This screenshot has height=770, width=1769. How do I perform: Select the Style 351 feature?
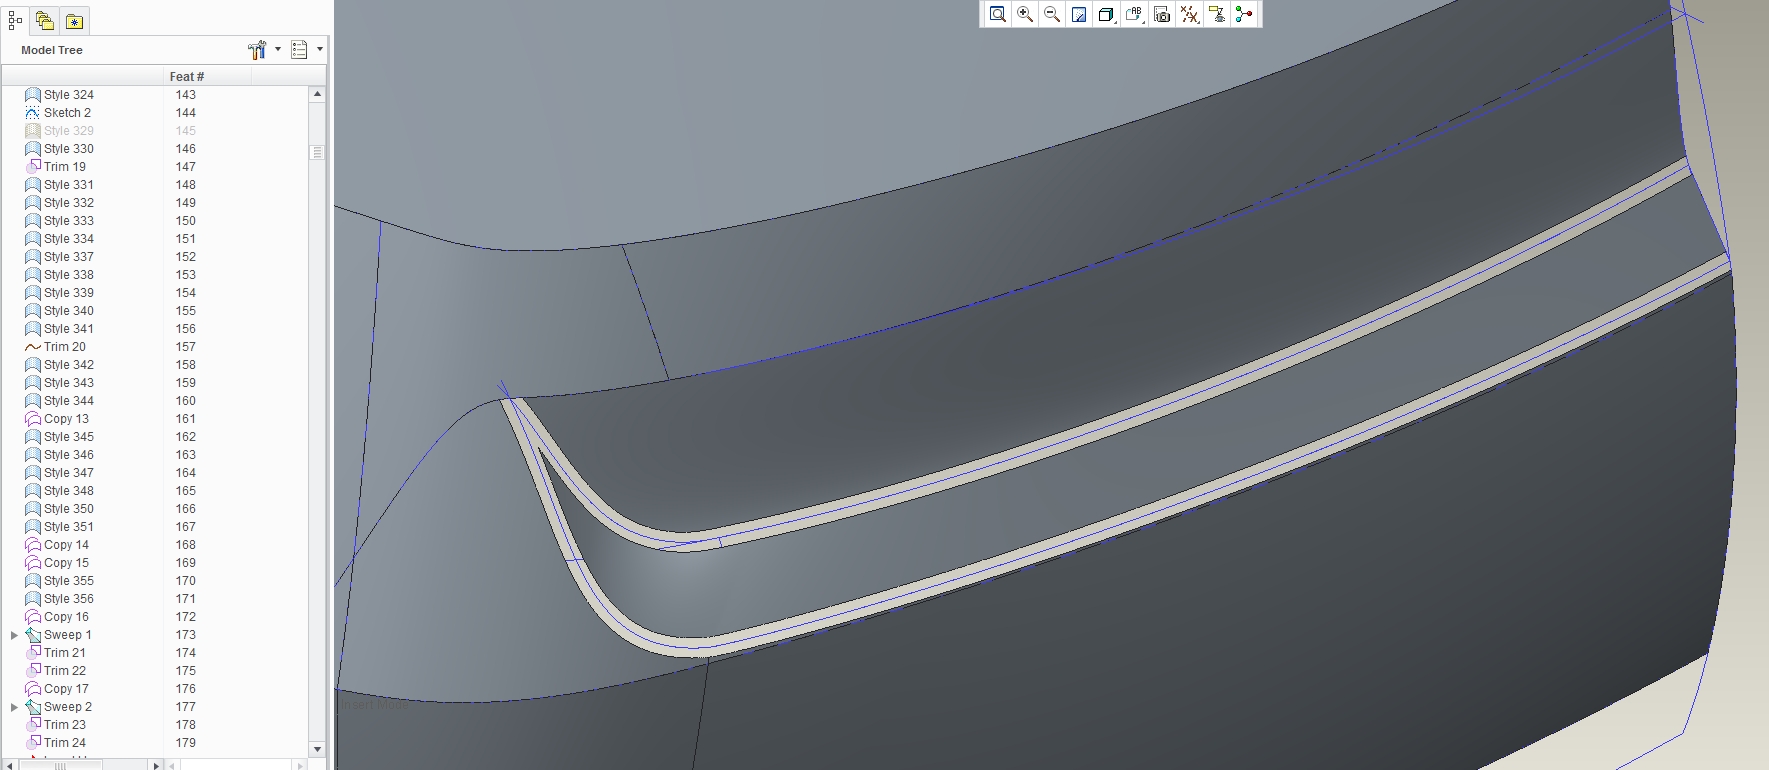(x=69, y=527)
